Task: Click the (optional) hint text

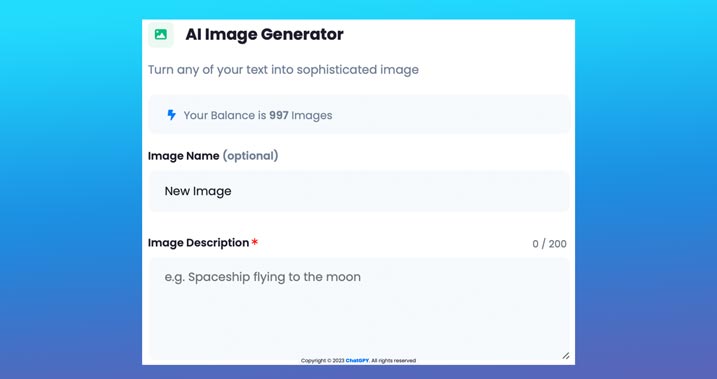Action: pyautogui.click(x=250, y=156)
